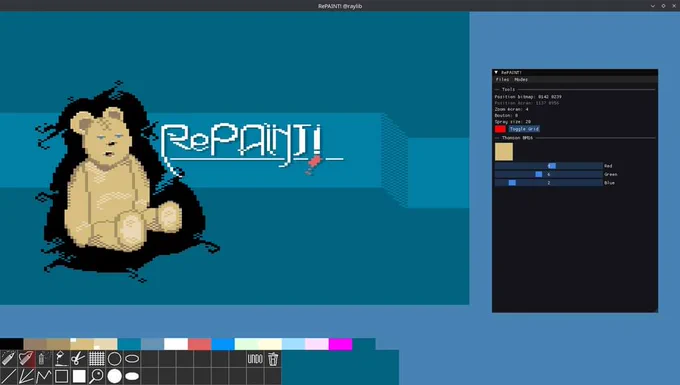
Task: Select the outlined ellipse tool
Action: click(x=132, y=359)
